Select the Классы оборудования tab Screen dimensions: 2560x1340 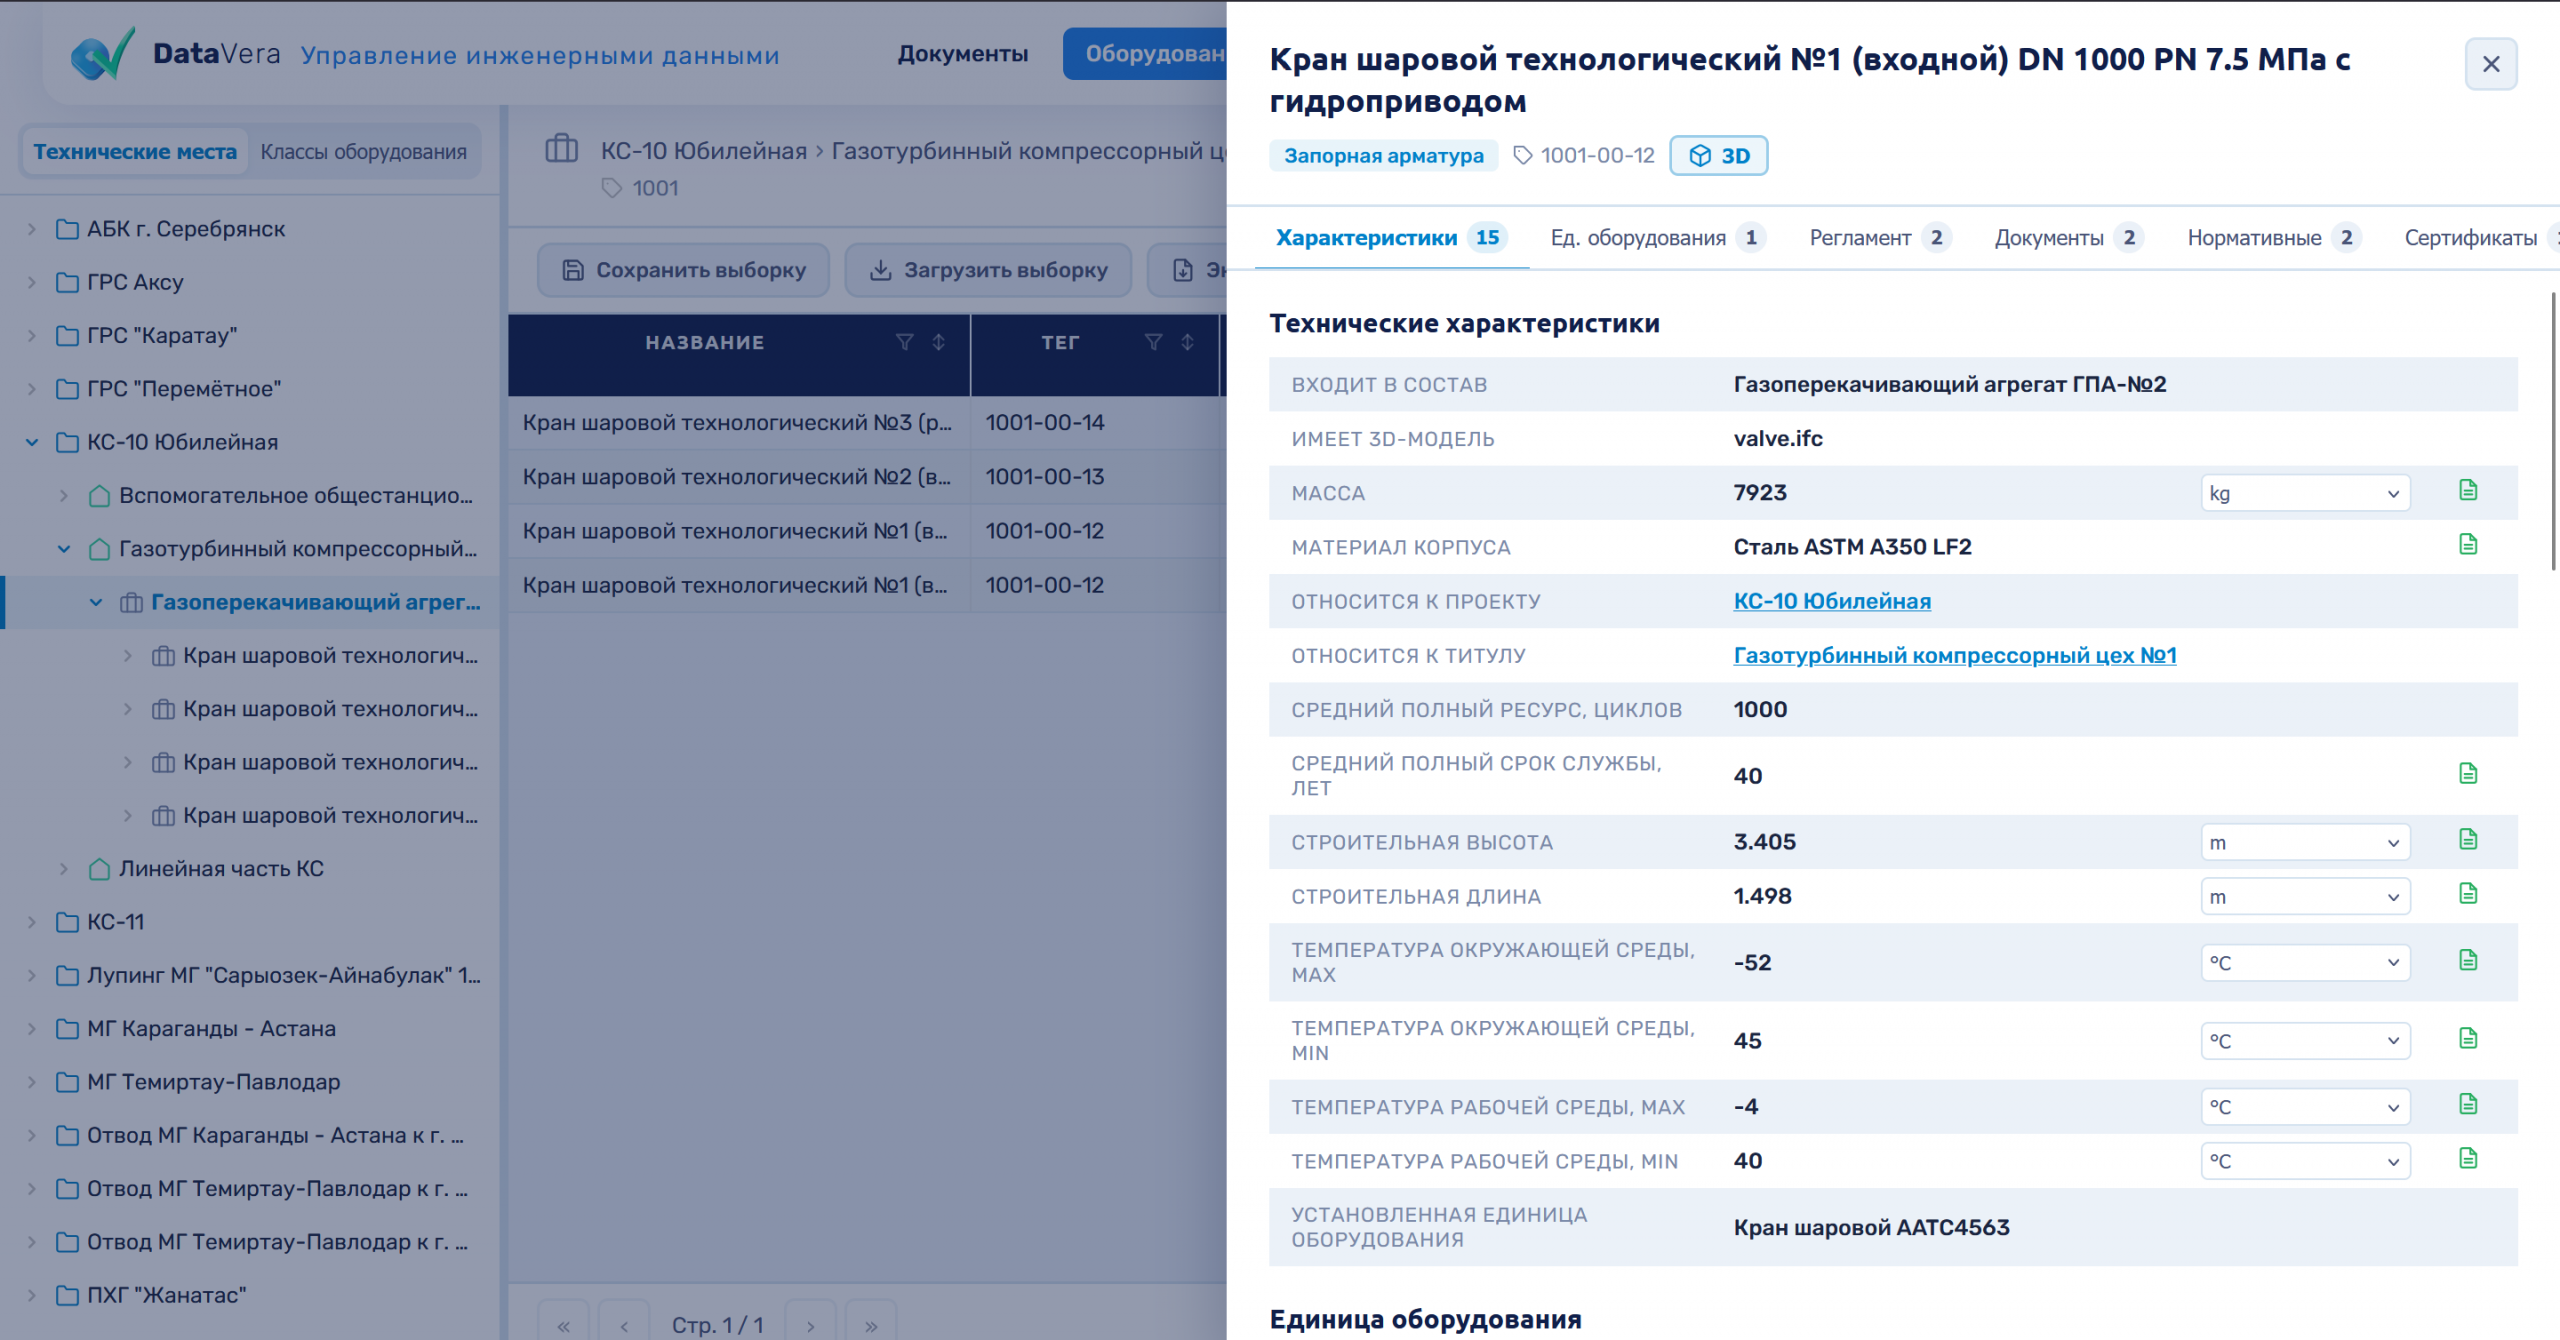[363, 152]
